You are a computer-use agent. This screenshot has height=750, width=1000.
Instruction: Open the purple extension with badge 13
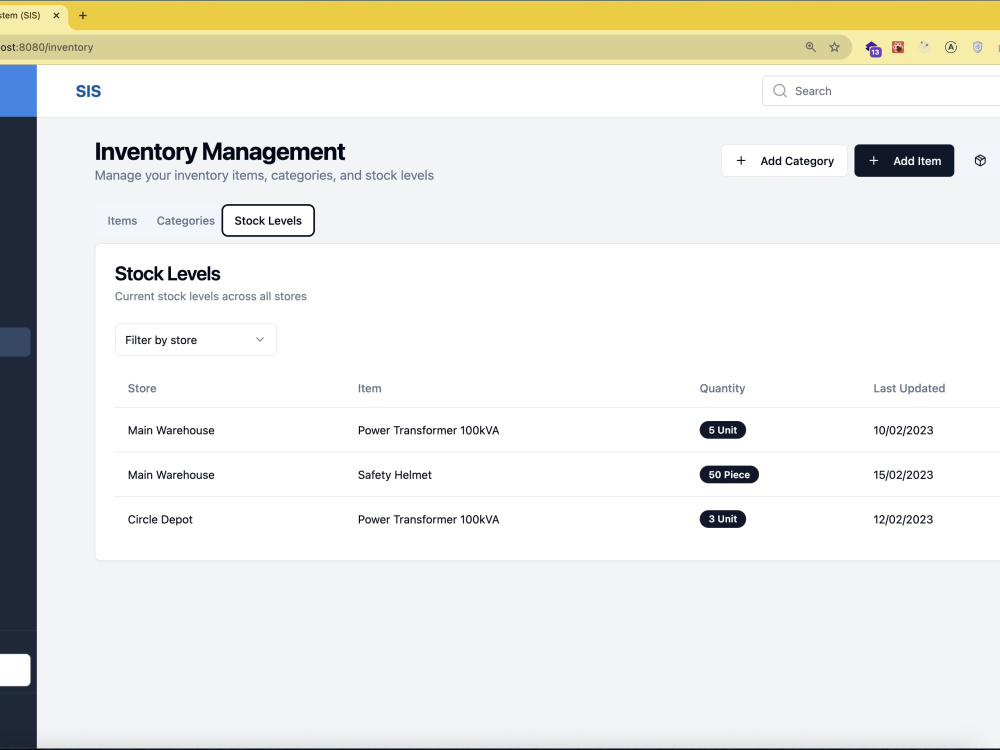coord(872,48)
